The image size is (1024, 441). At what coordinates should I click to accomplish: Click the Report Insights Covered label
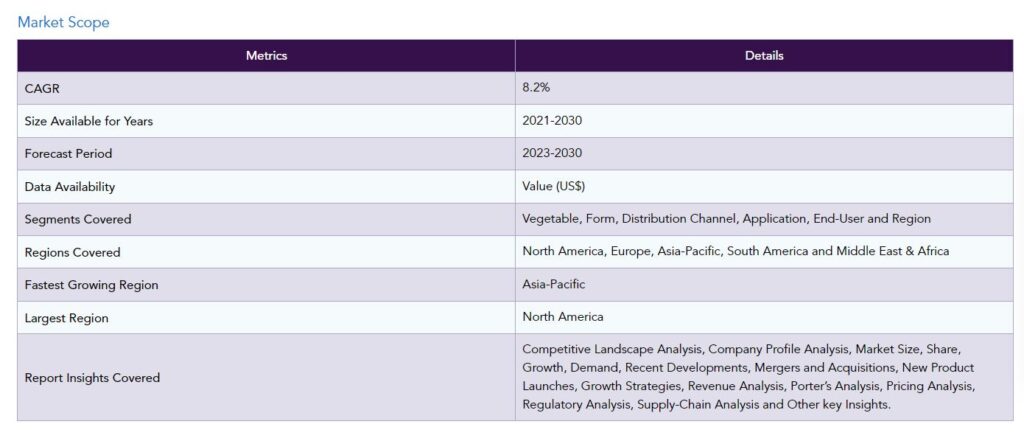[x=92, y=378]
